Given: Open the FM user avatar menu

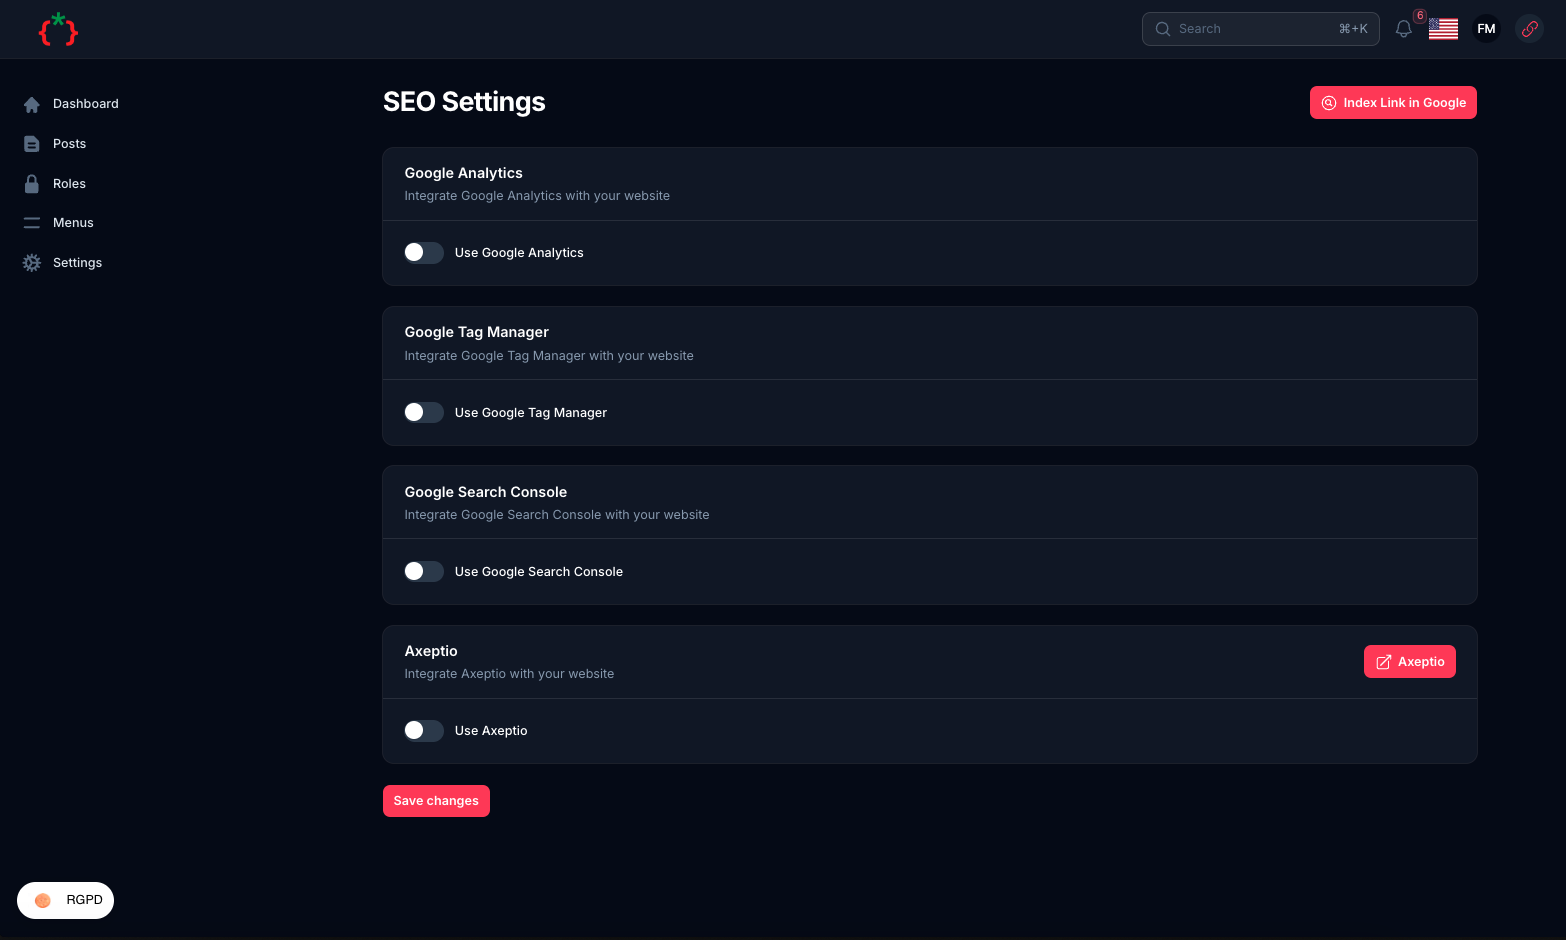Looking at the screenshot, I should (x=1487, y=29).
